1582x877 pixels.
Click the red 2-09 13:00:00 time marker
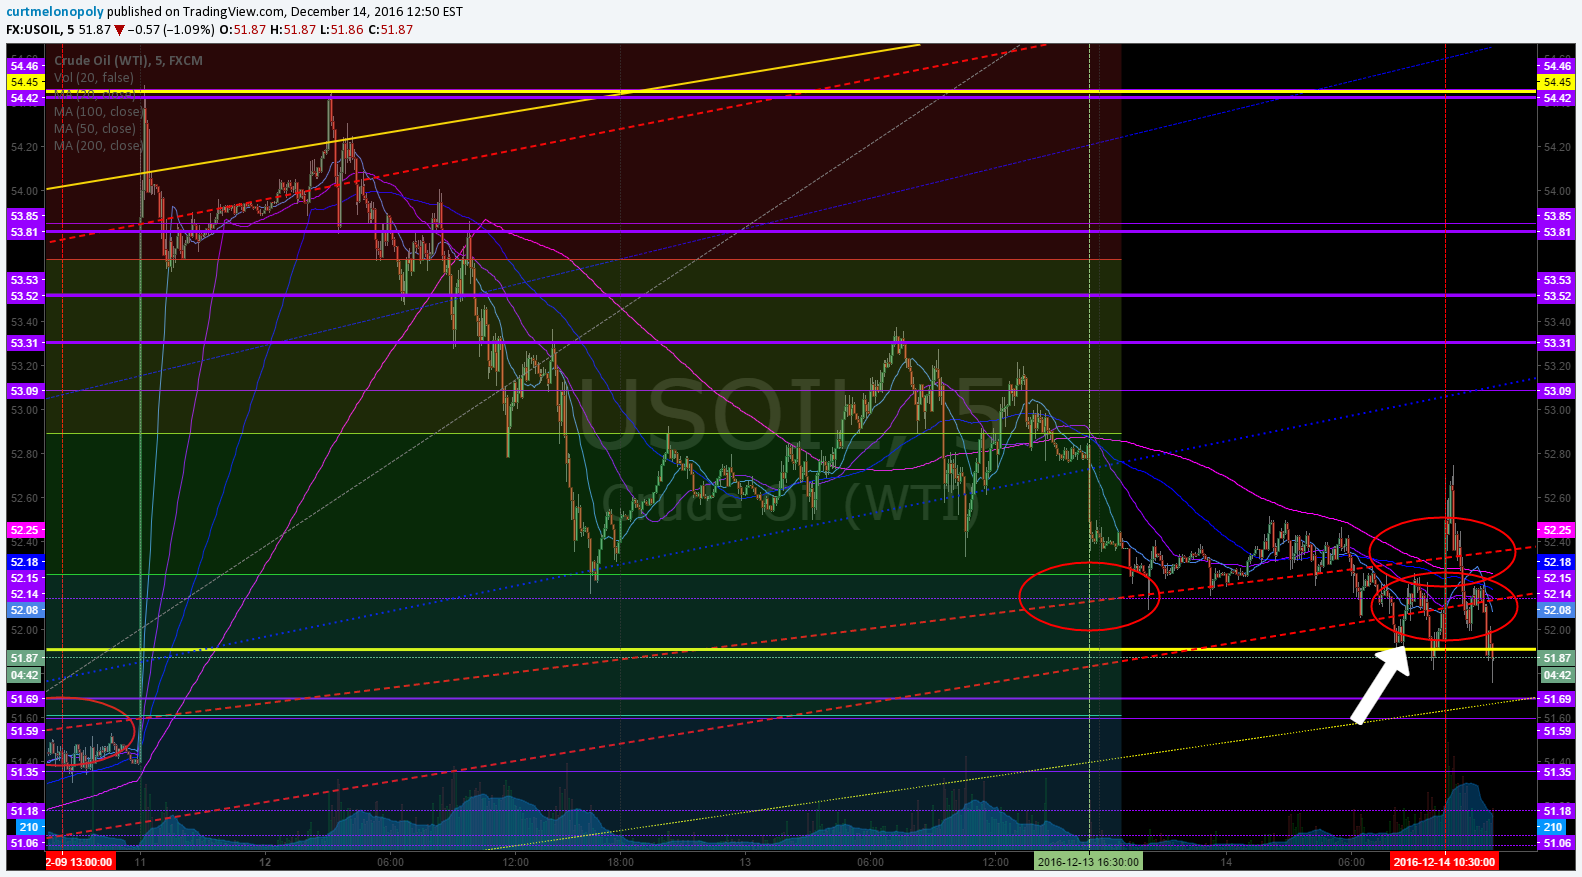point(80,861)
